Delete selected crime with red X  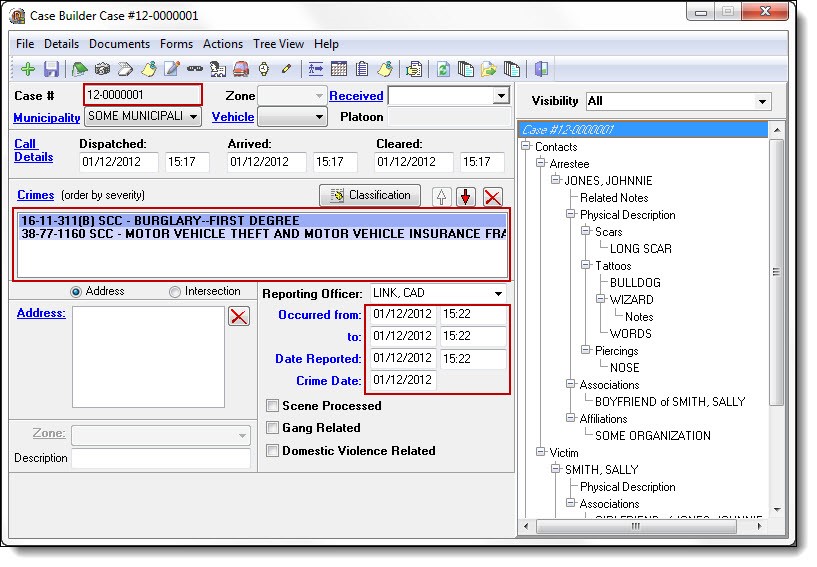(x=492, y=196)
